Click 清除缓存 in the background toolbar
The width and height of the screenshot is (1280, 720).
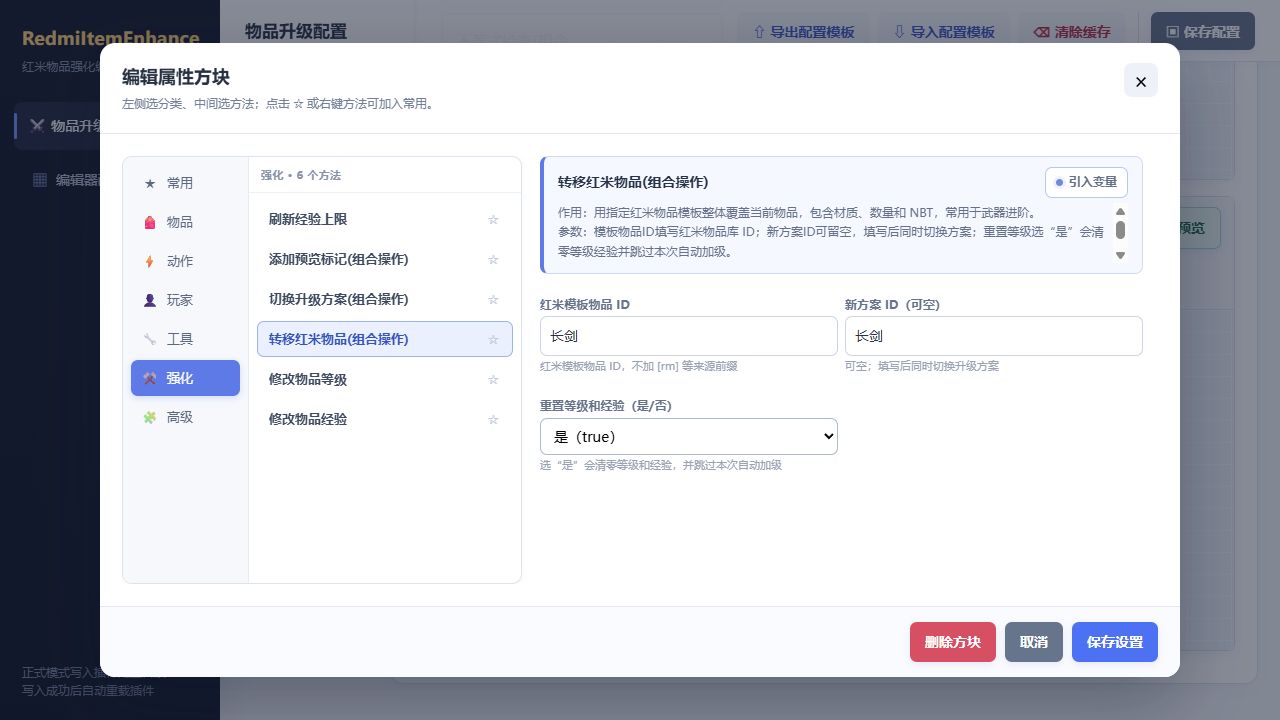click(x=1072, y=32)
